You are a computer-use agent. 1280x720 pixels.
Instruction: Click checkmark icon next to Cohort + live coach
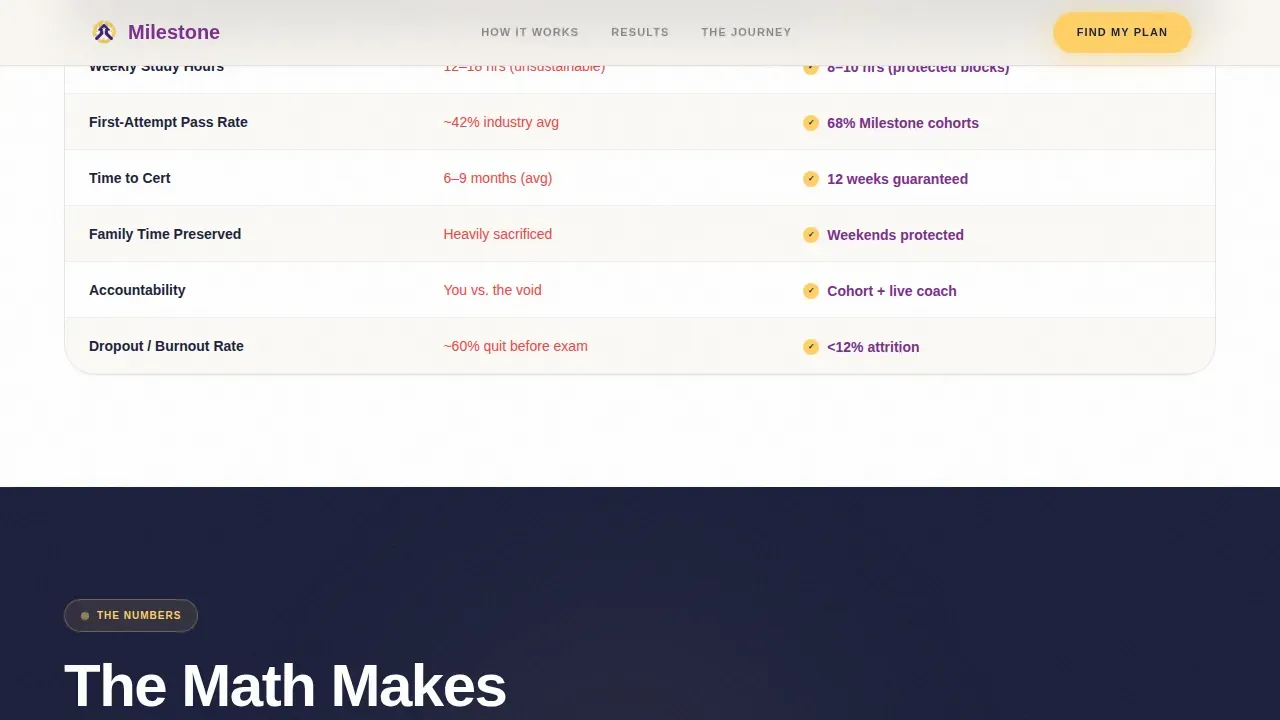point(811,291)
